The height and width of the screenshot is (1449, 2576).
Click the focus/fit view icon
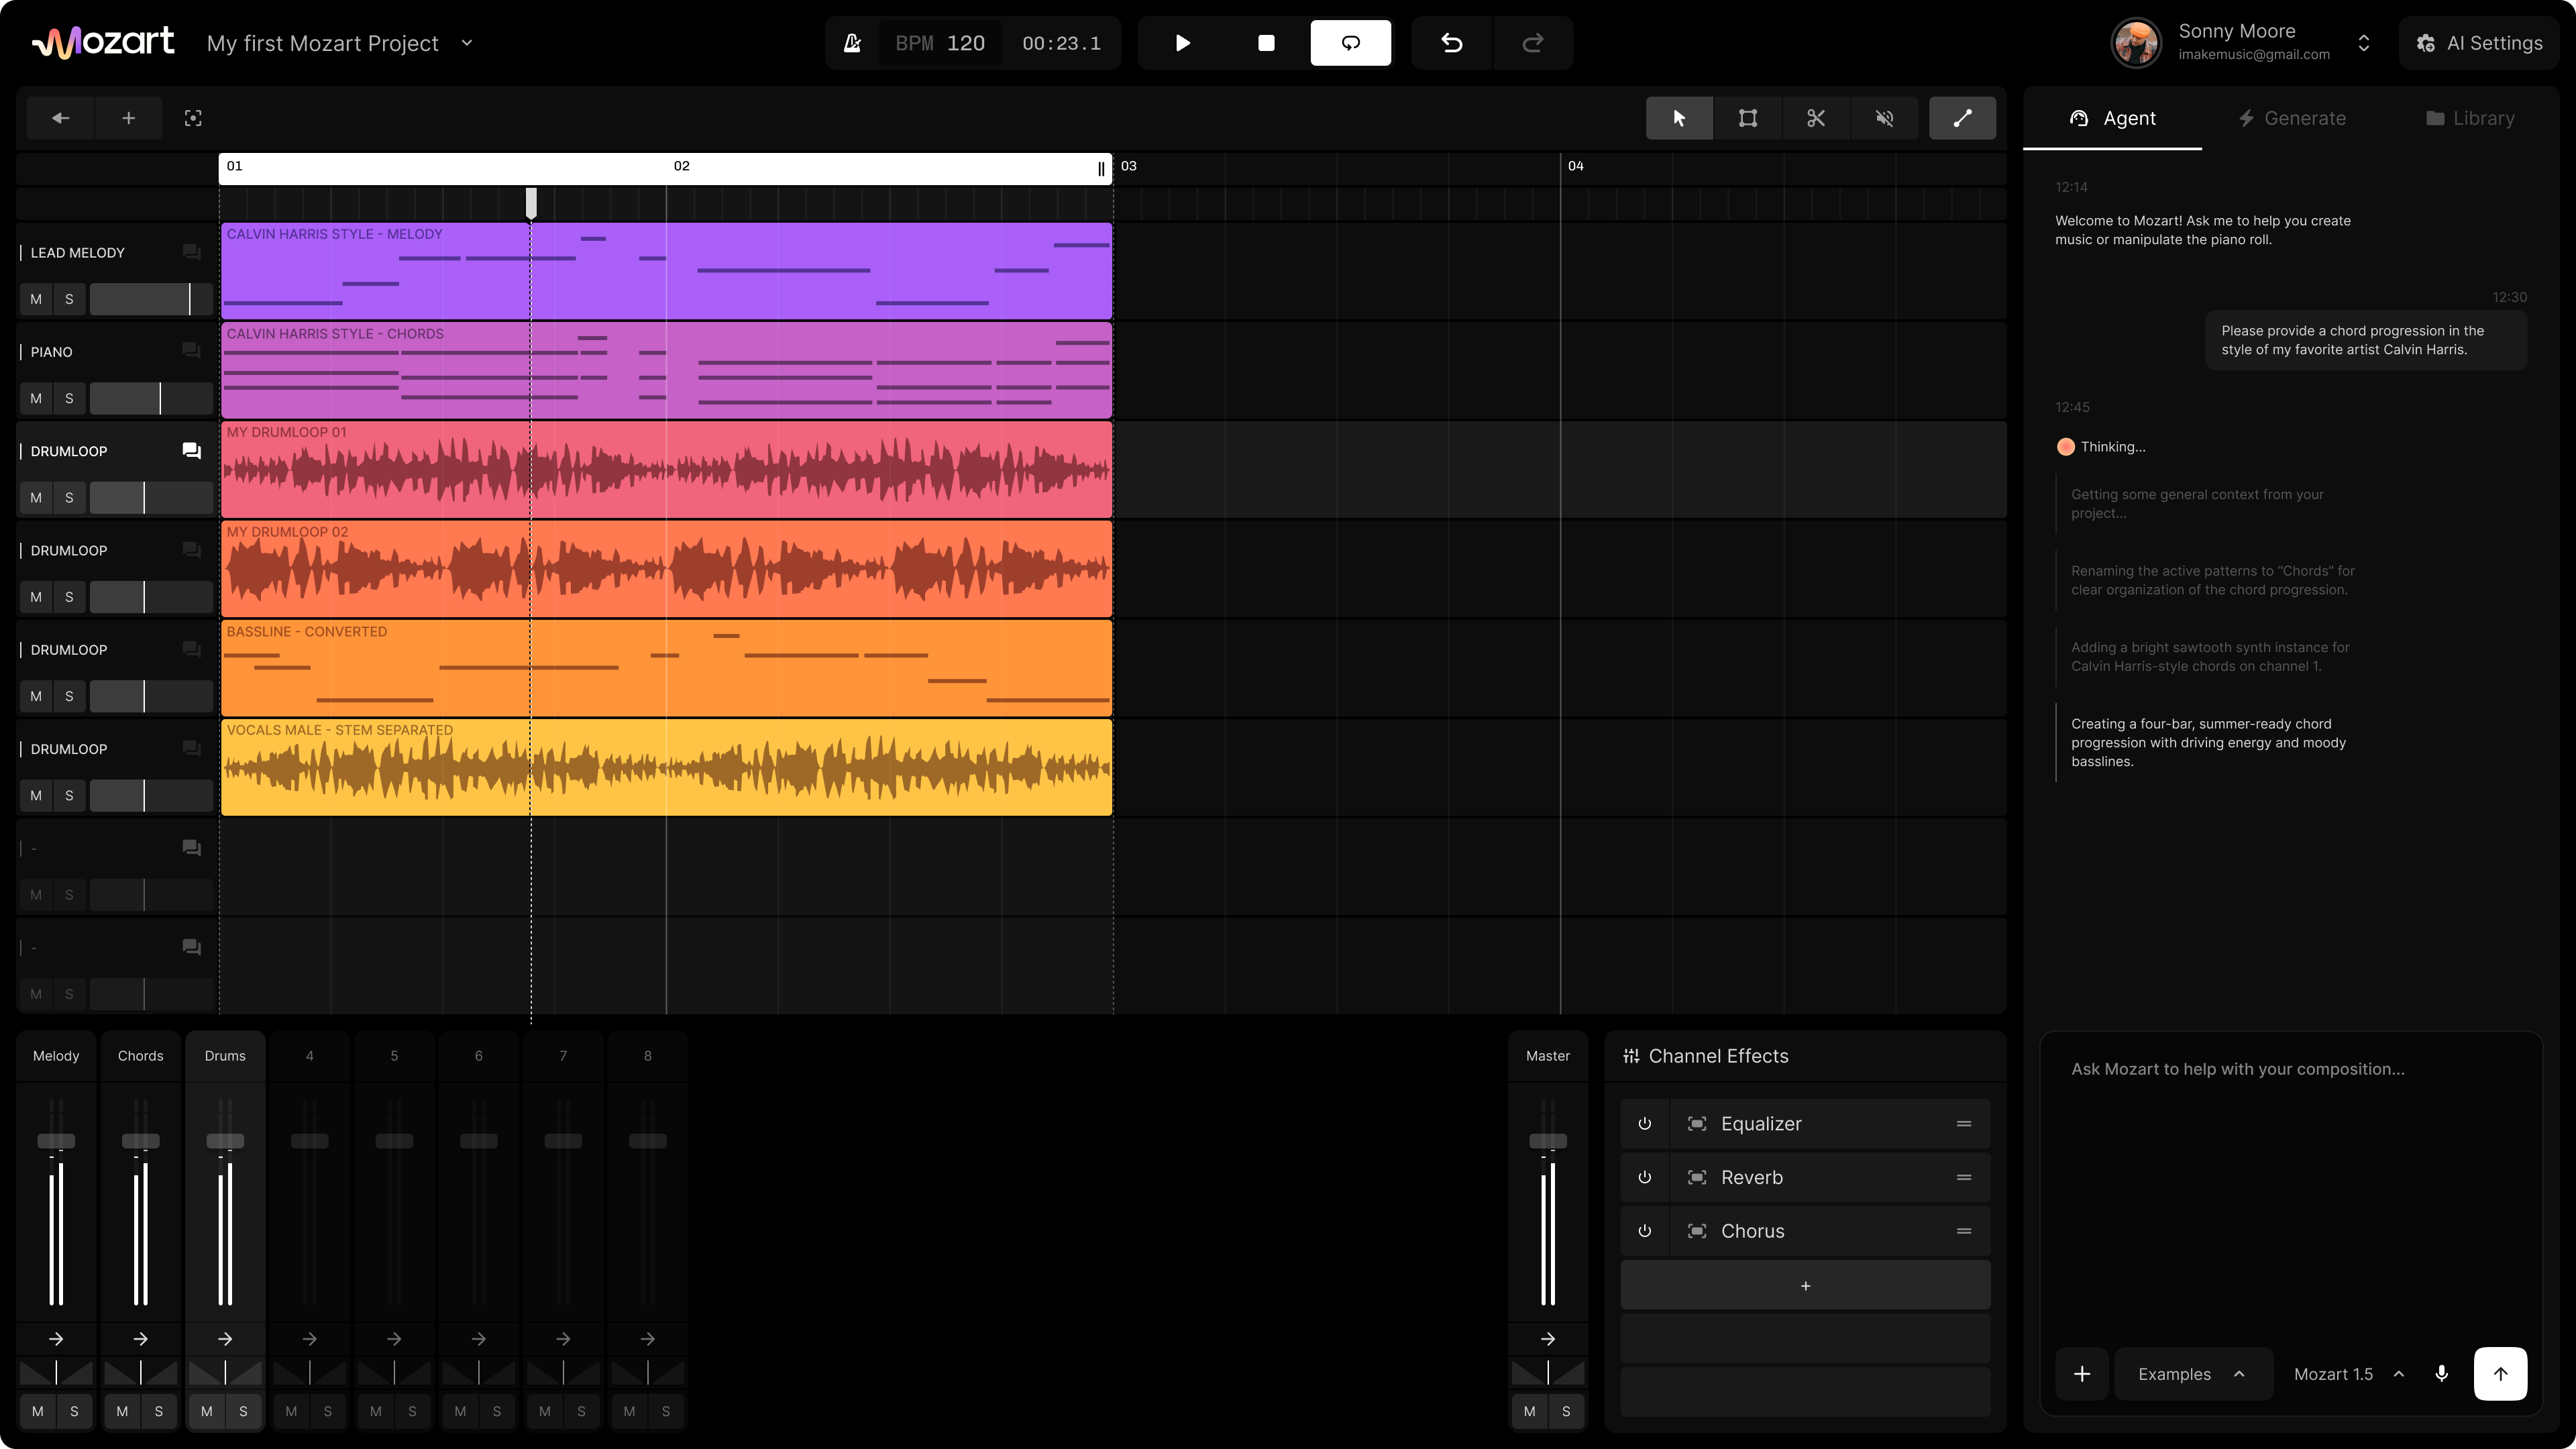193,118
